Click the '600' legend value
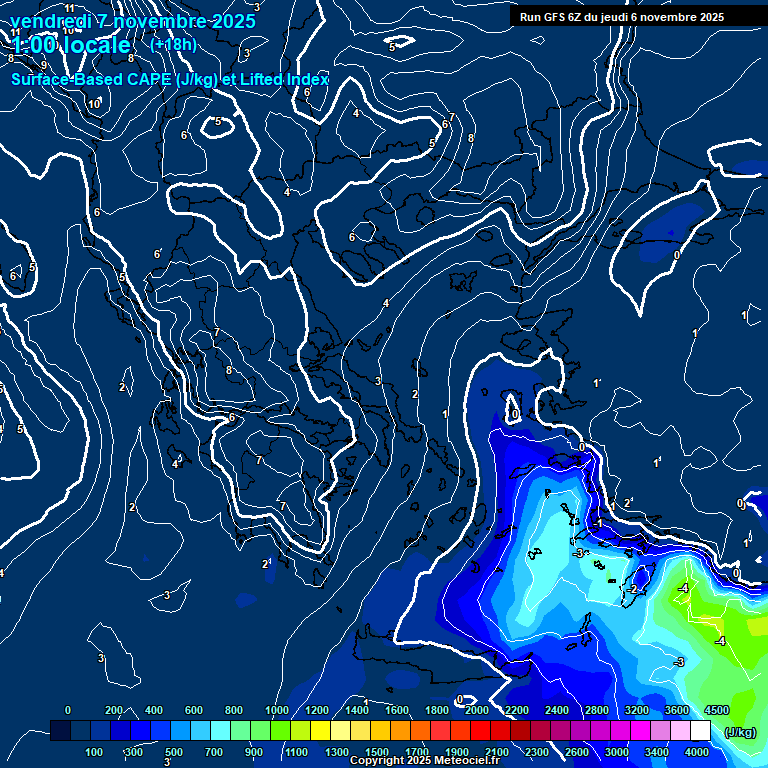768x768 pixels. tap(193, 710)
